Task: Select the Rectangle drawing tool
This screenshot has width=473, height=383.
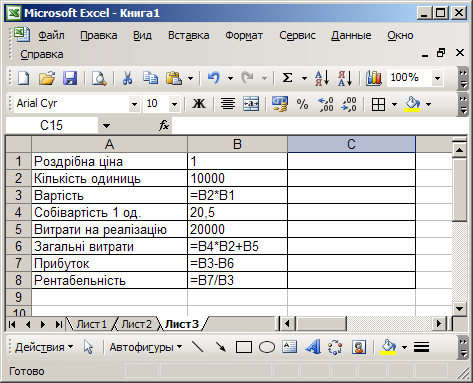Action: coord(244,347)
